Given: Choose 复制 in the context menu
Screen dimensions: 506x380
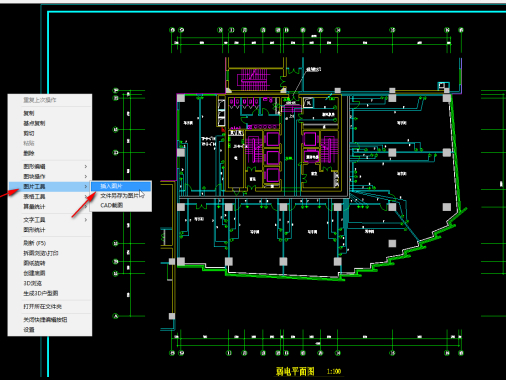Looking at the screenshot, I should pos(50,113).
